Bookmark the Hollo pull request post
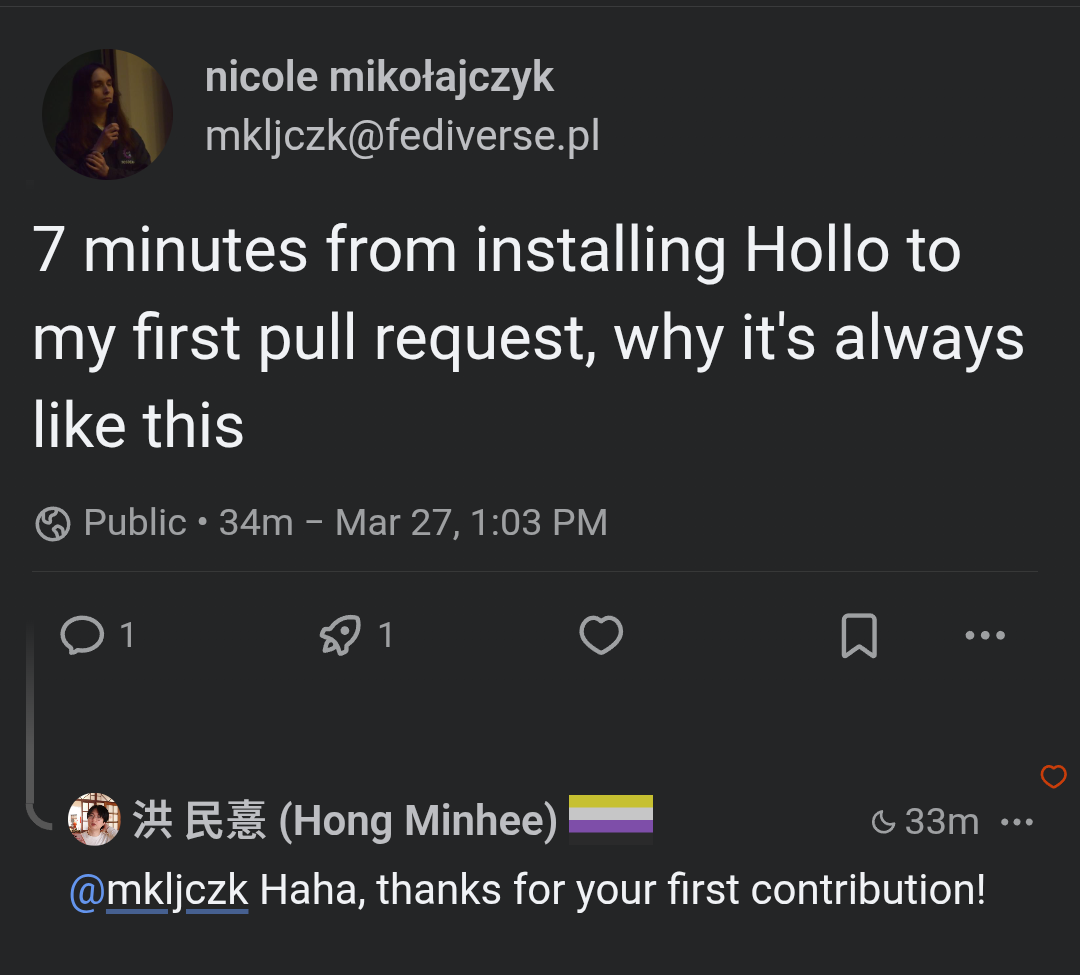Image resolution: width=1080 pixels, height=975 pixels. (x=859, y=635)
